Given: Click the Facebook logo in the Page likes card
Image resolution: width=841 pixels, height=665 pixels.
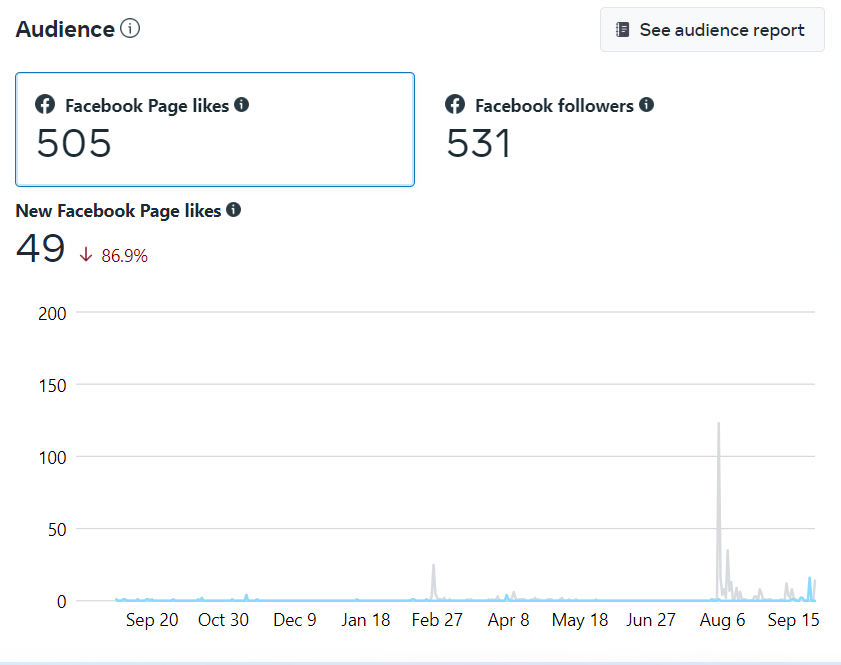Looking at the screenshot, I should pyautogui.click(x=45, y=105).
